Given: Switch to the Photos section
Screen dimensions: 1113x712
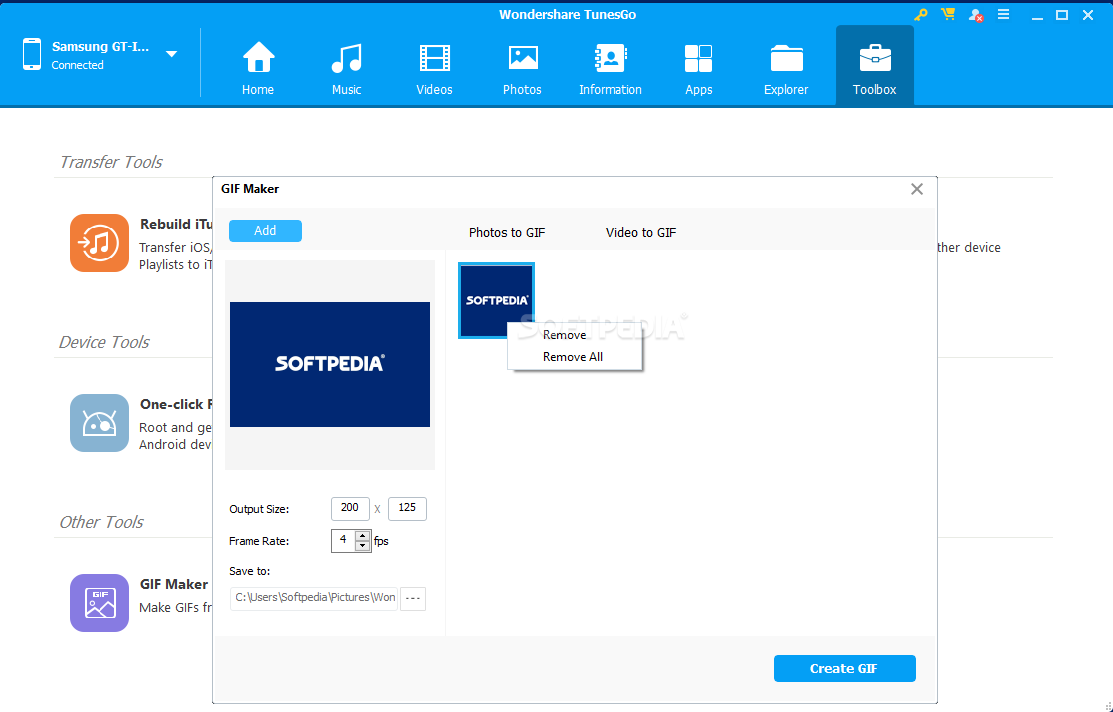Looking at the screenshot, I should pos(522,68).
